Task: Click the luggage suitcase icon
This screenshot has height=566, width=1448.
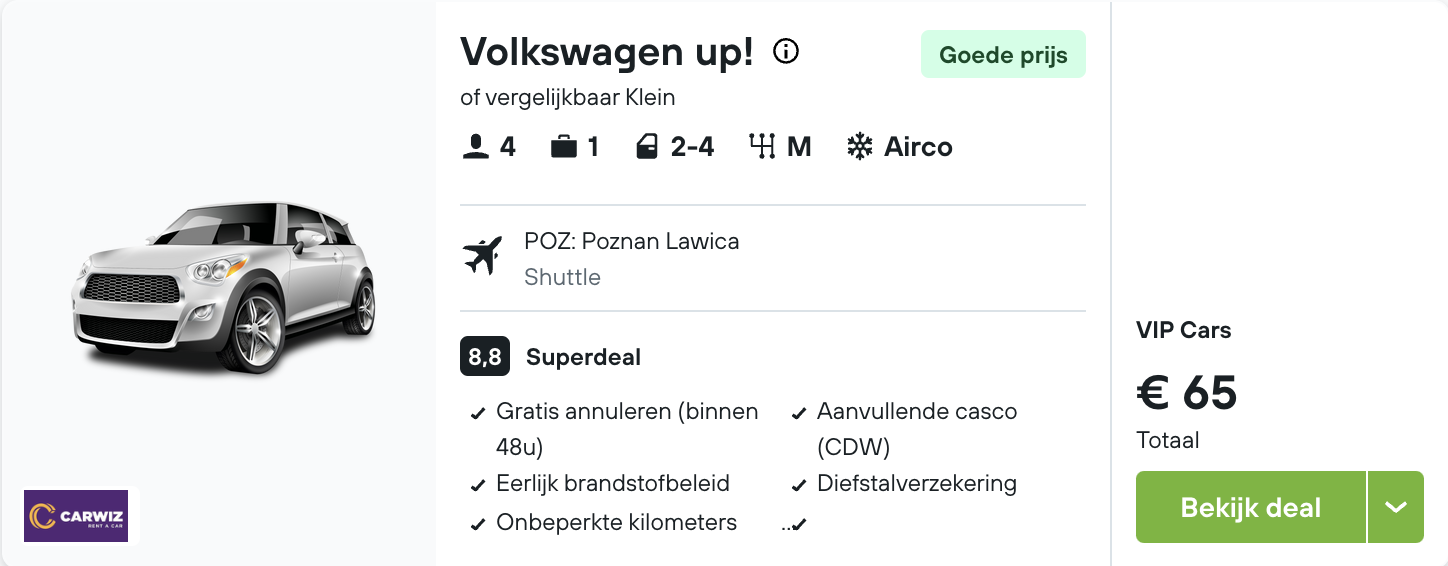Action: click(564, 147)
